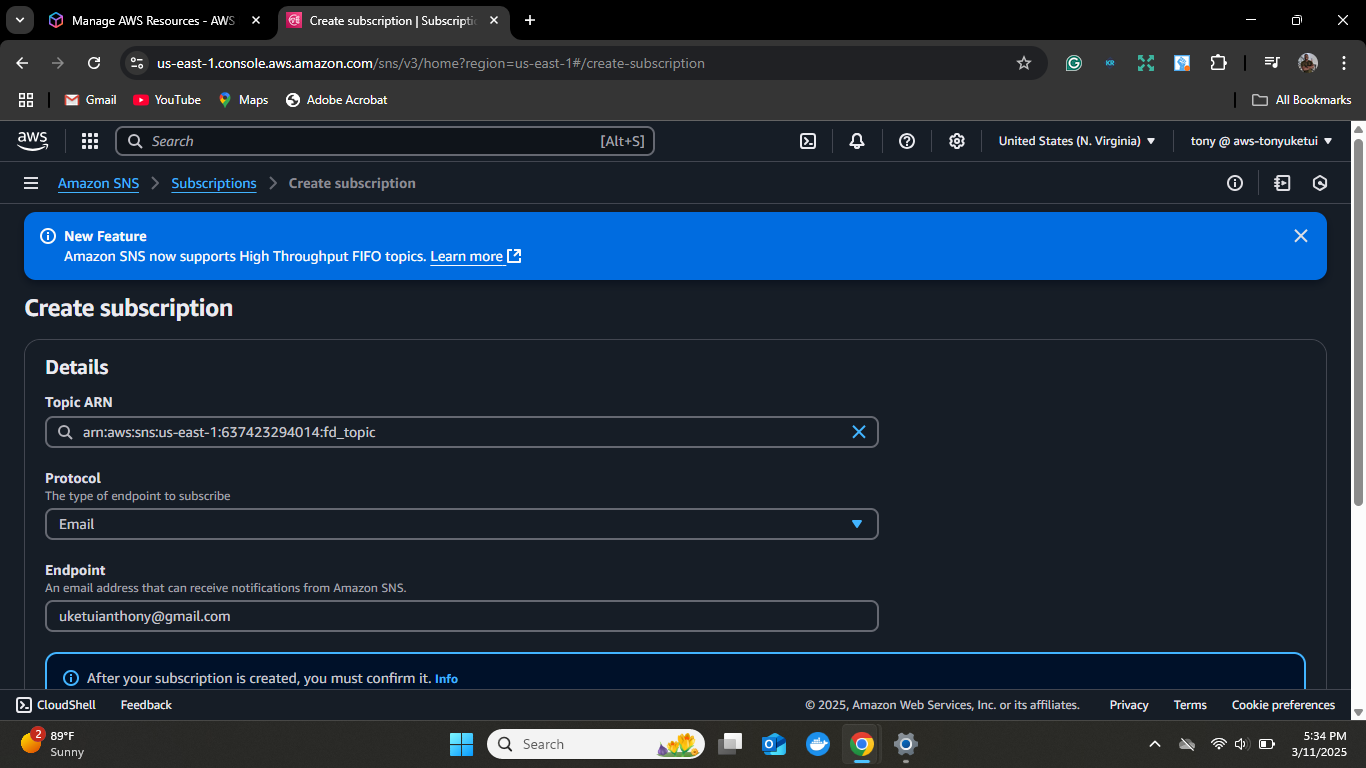Click the AWS logo home icon
The height and width of the screenshot is (768, 1366).
(x=33, y=141)
